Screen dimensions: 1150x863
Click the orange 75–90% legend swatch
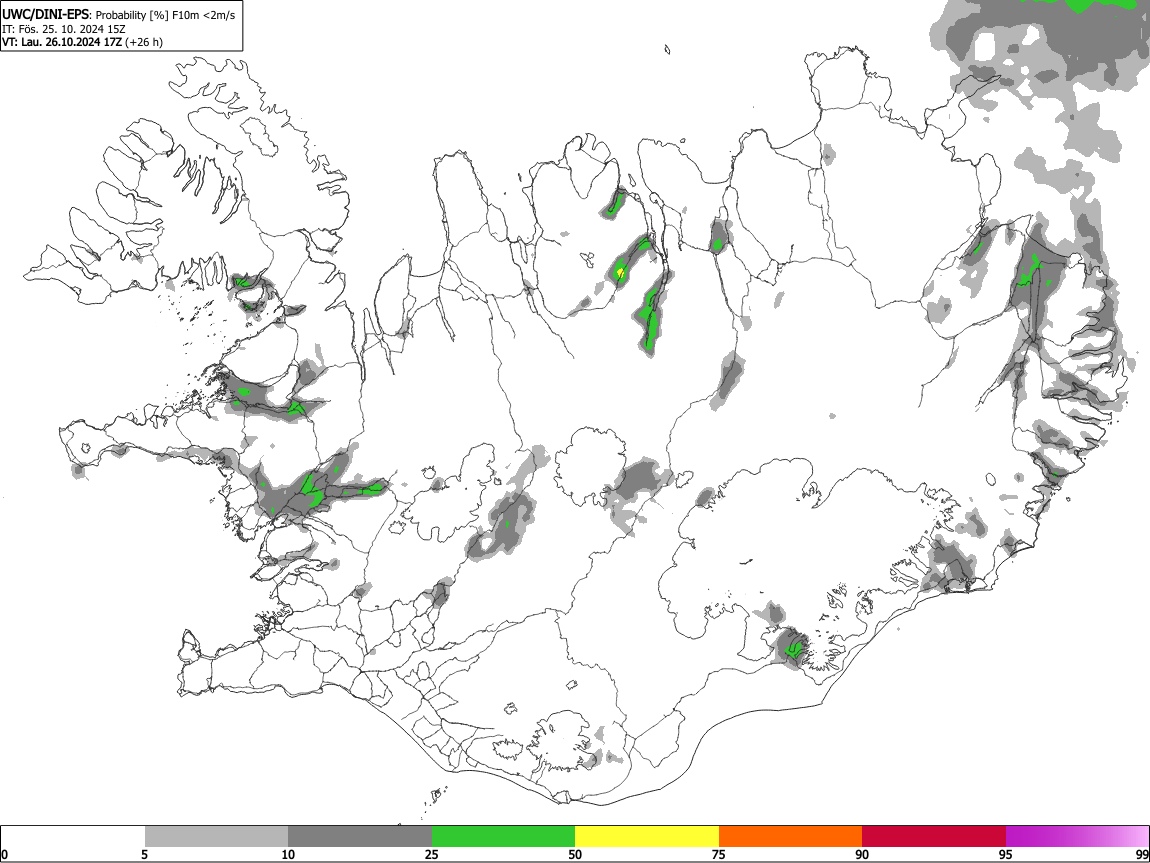[790, 837]
